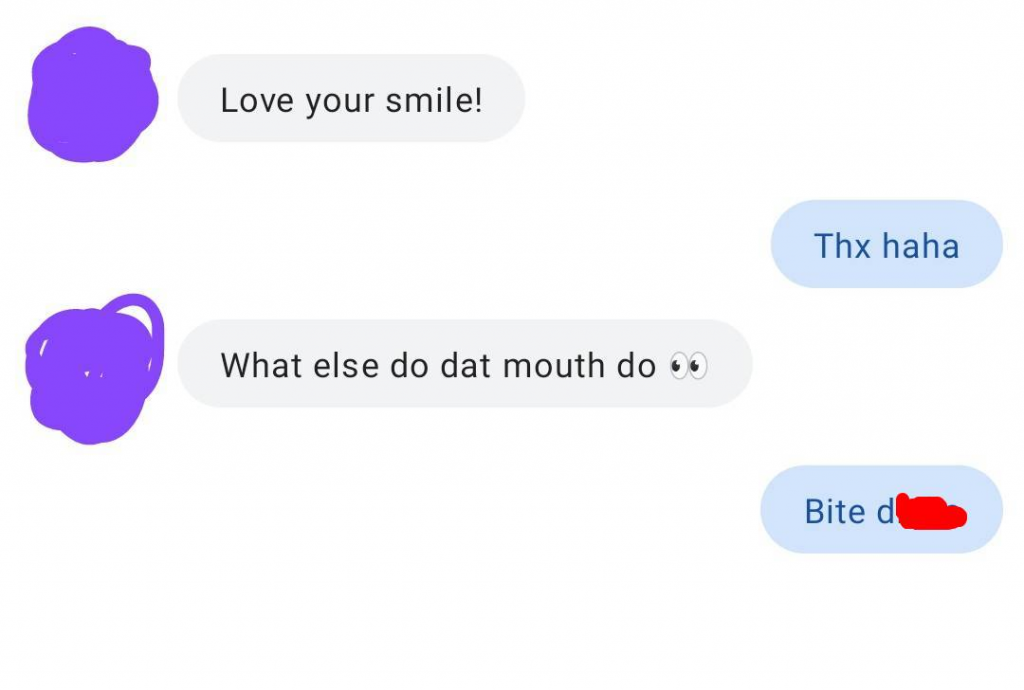Viewport: 1024px width, 690px height.
Task: Click the gray incoming message bubble on top
Action: click(x=352, y=98)
